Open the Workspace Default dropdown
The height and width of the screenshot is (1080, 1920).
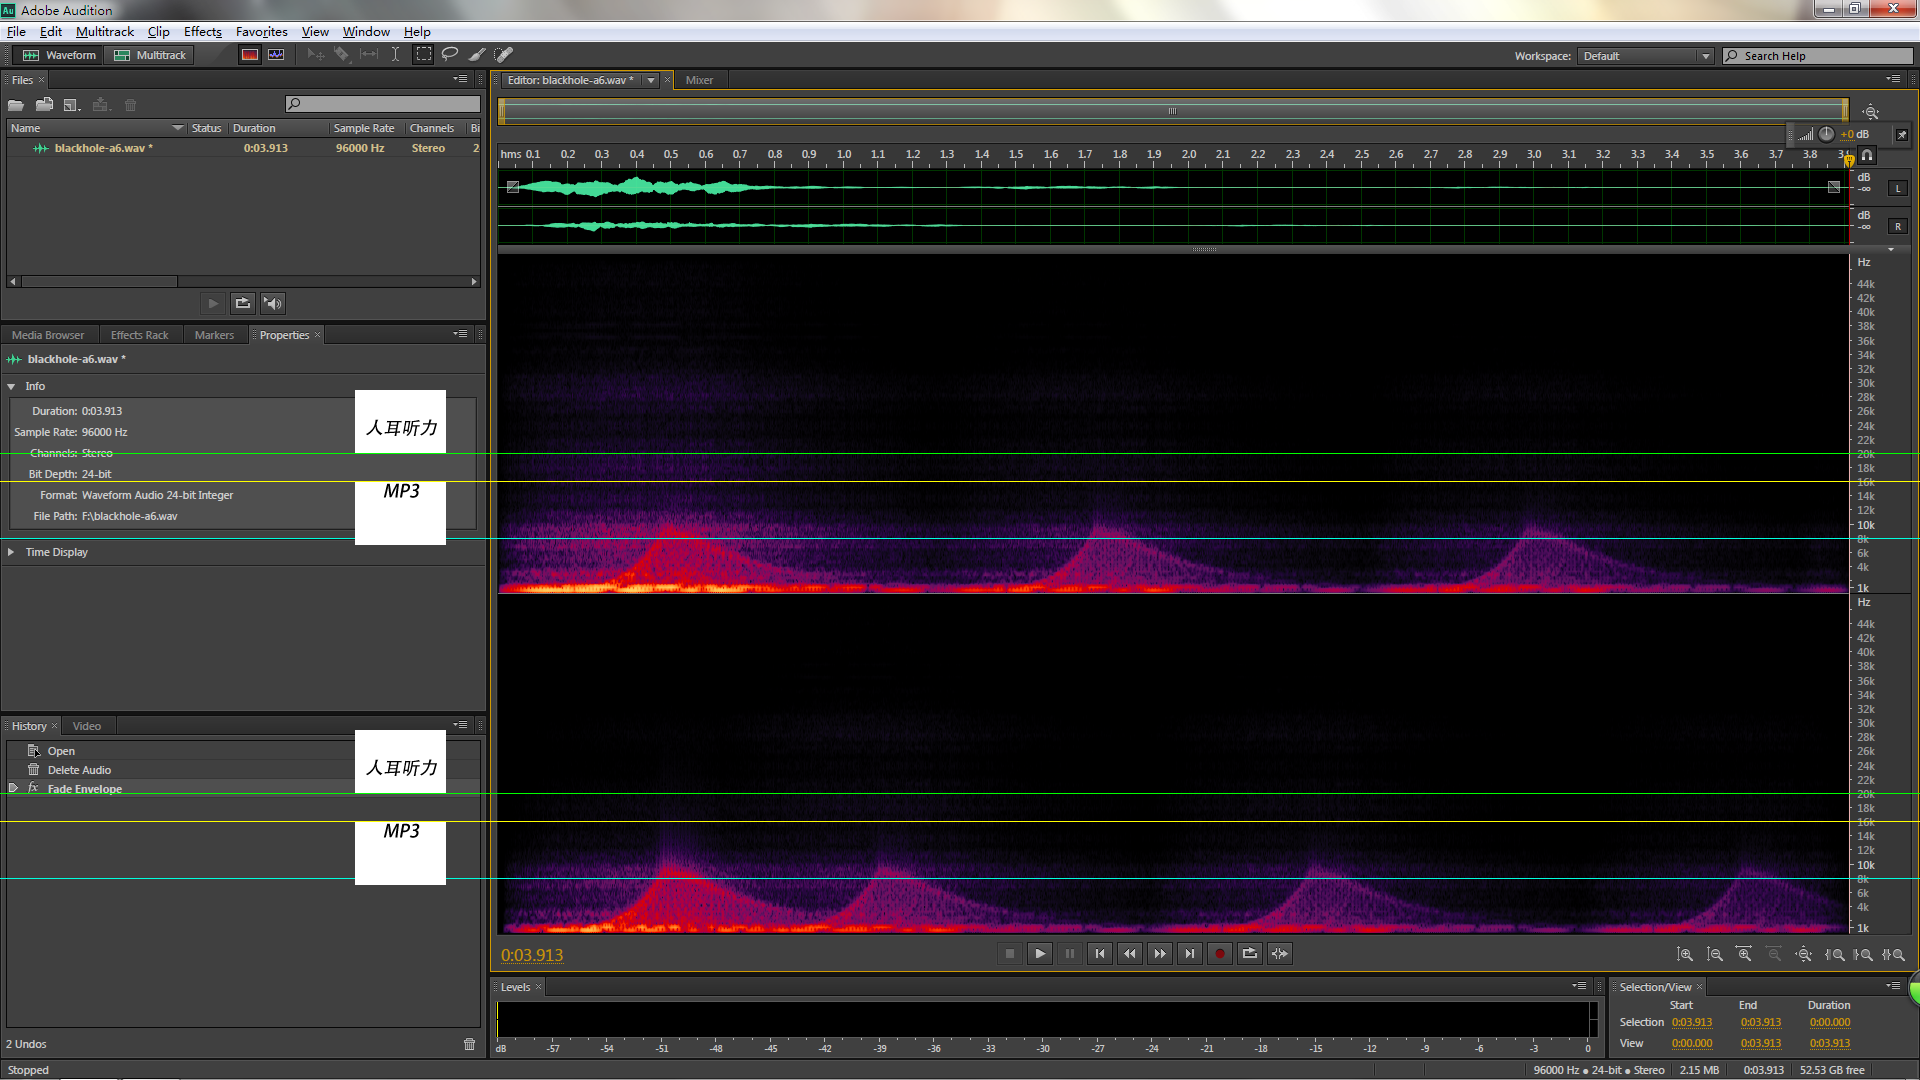pos(1646,56)
